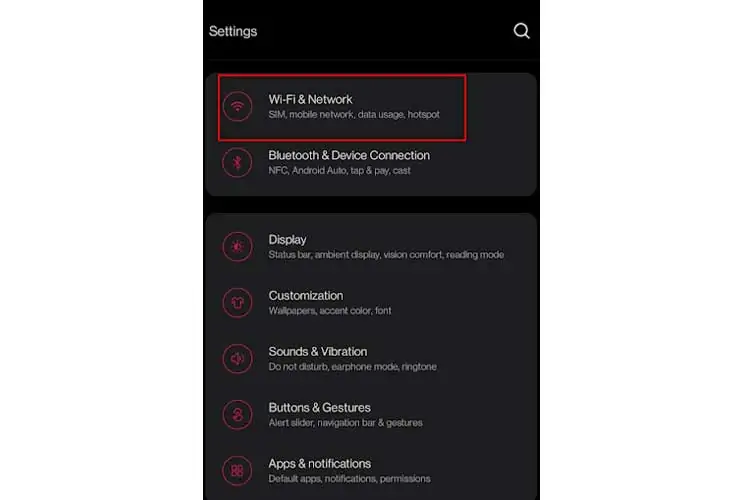Open Customization settings
750x500 pixels.
pos(371,302)
